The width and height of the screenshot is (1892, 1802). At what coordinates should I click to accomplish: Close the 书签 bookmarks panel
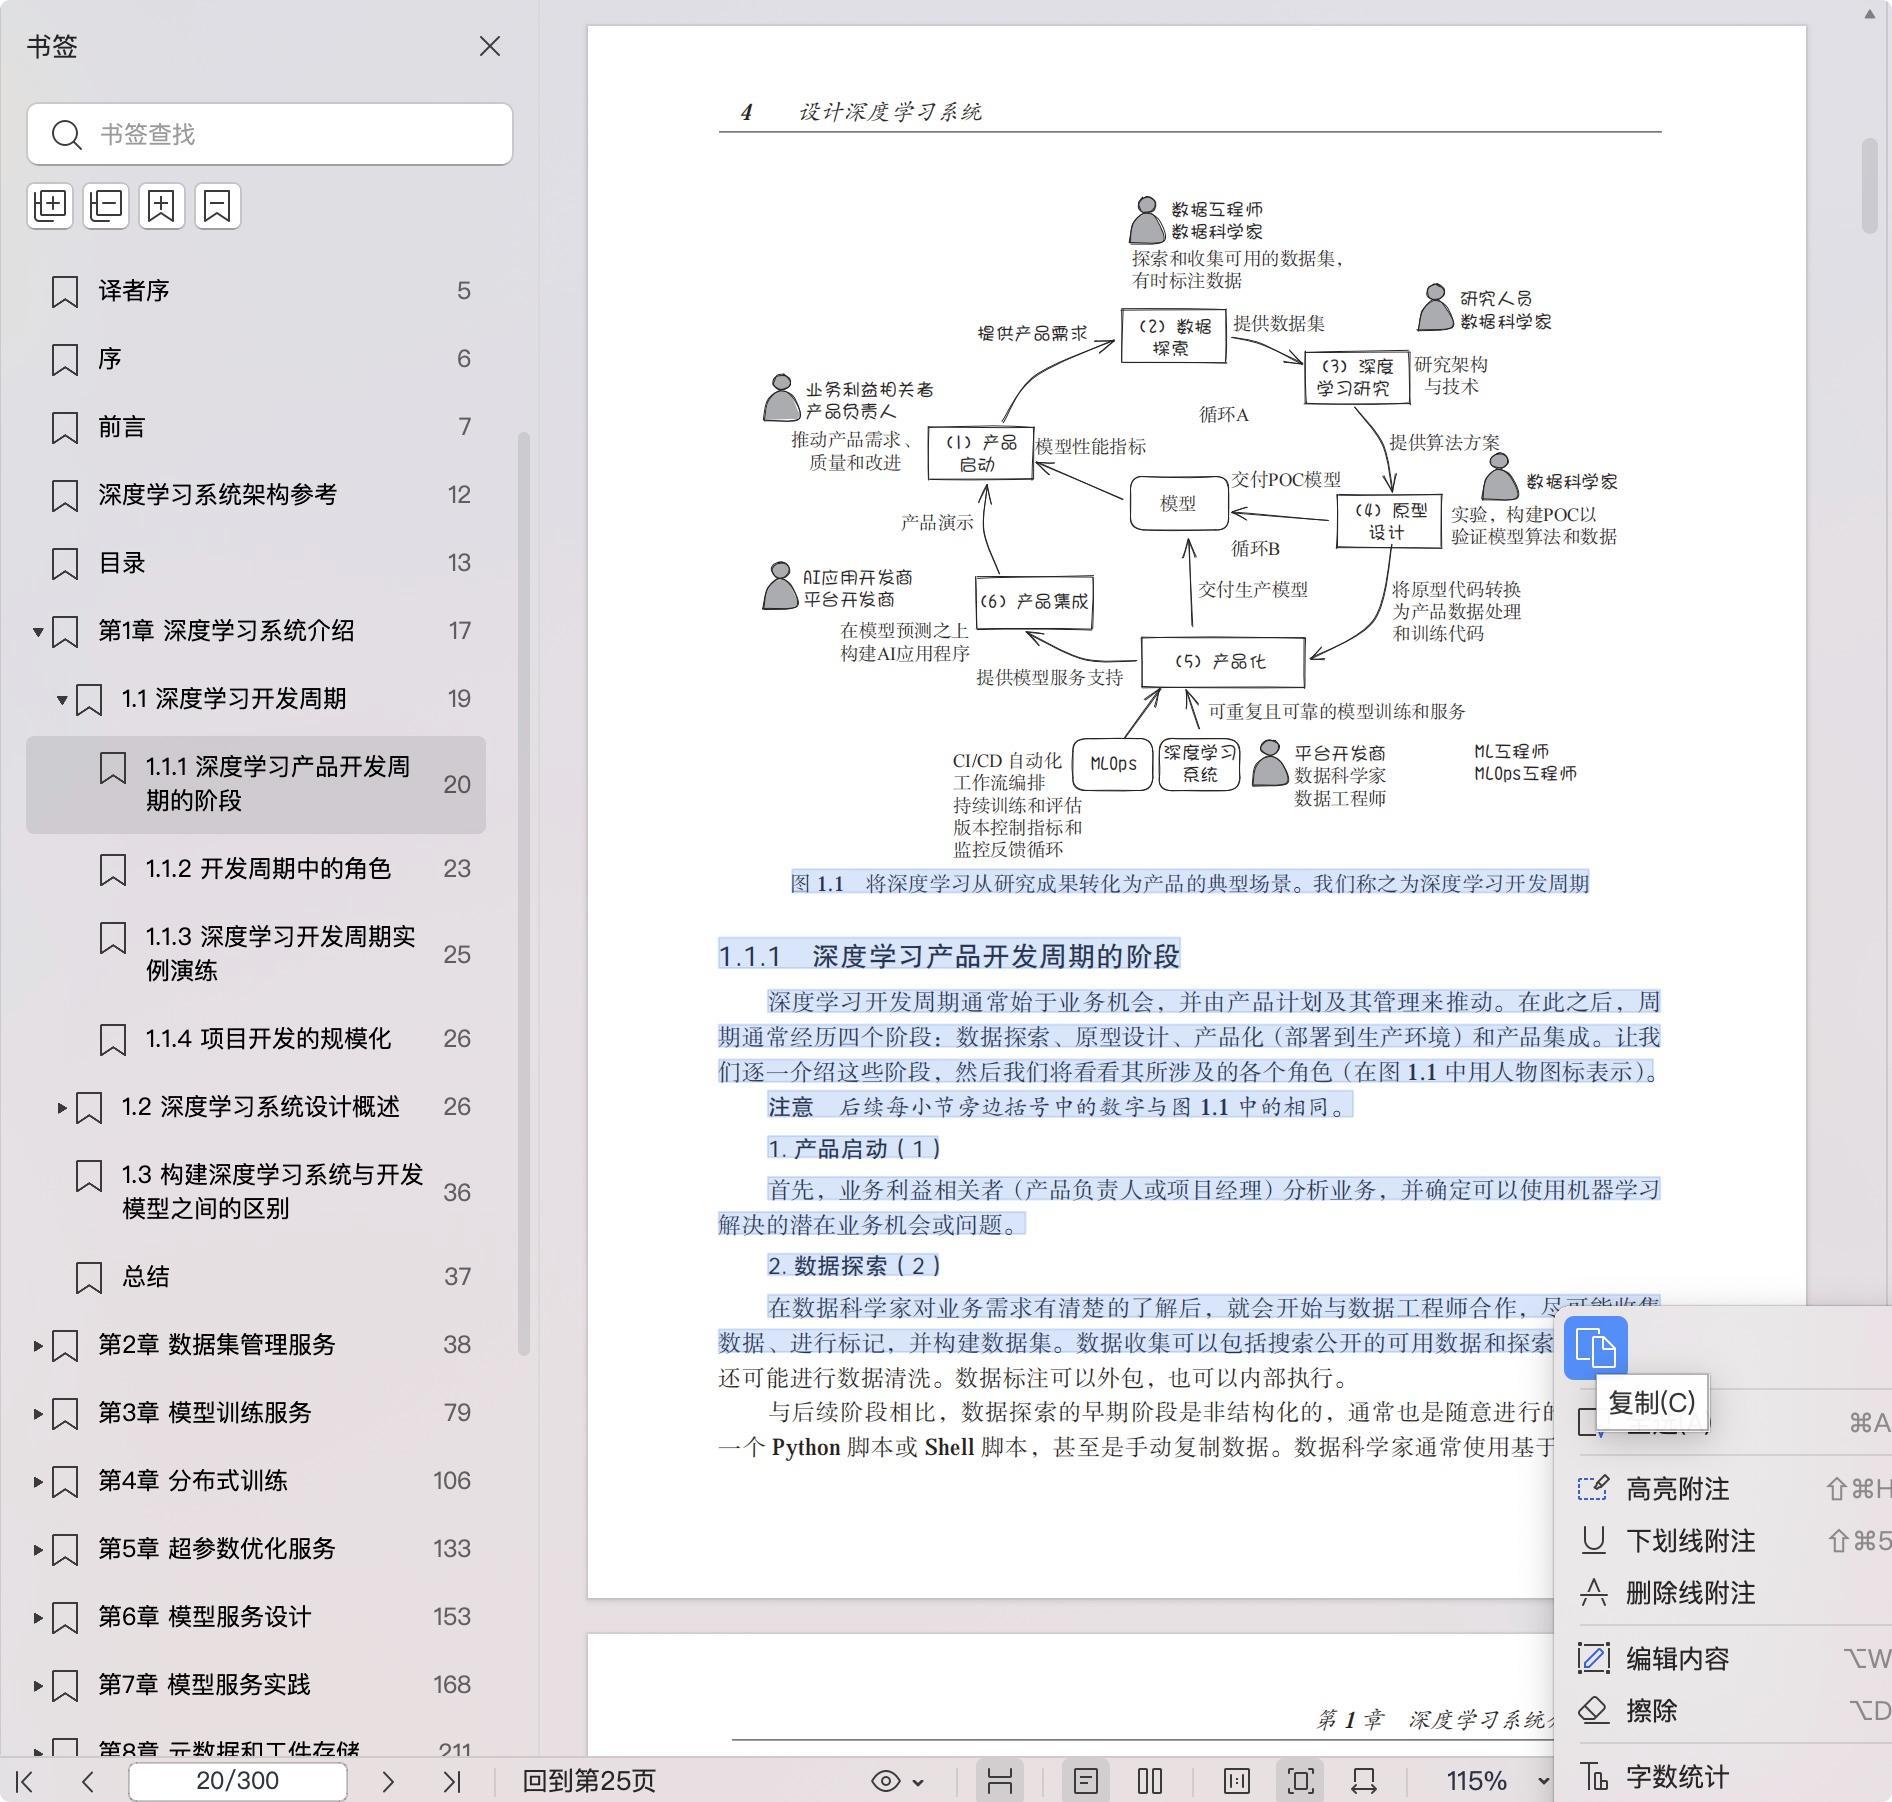pos(489,47)
